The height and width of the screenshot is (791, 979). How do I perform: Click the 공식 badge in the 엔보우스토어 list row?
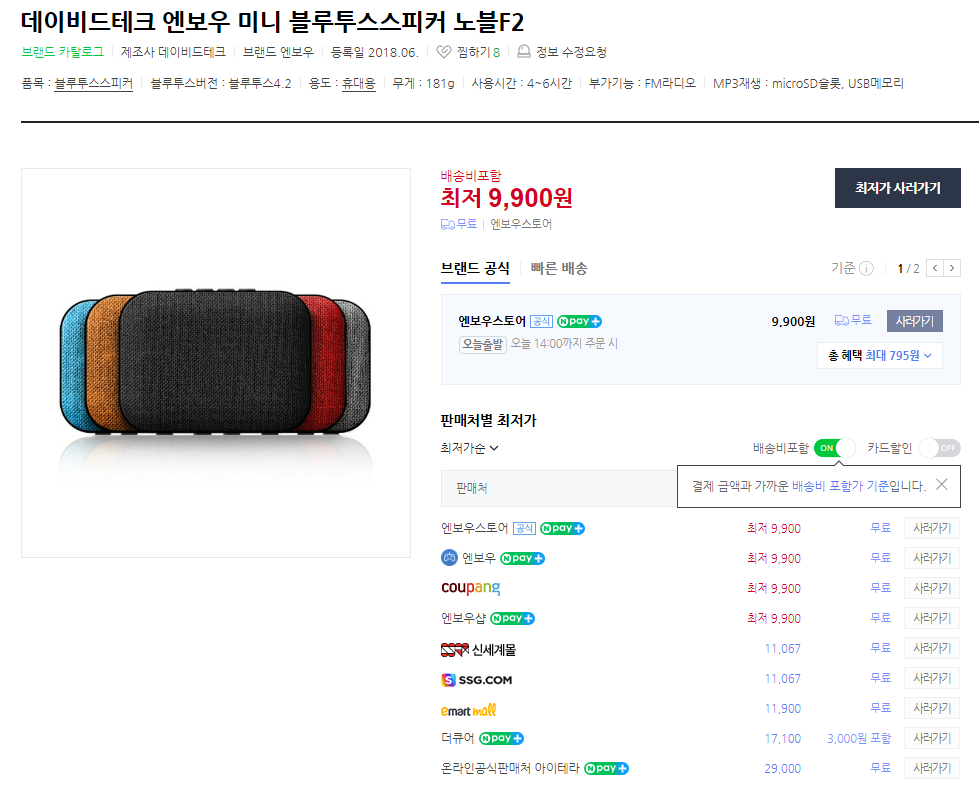[524, 528]
